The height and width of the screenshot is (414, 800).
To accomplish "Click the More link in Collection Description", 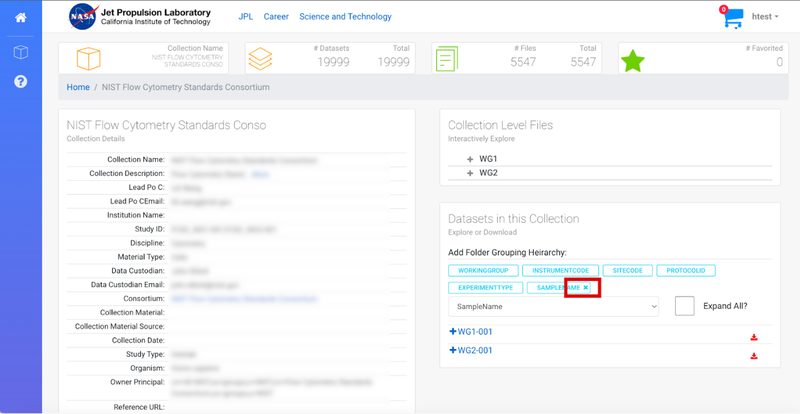I will click(261, 174).
